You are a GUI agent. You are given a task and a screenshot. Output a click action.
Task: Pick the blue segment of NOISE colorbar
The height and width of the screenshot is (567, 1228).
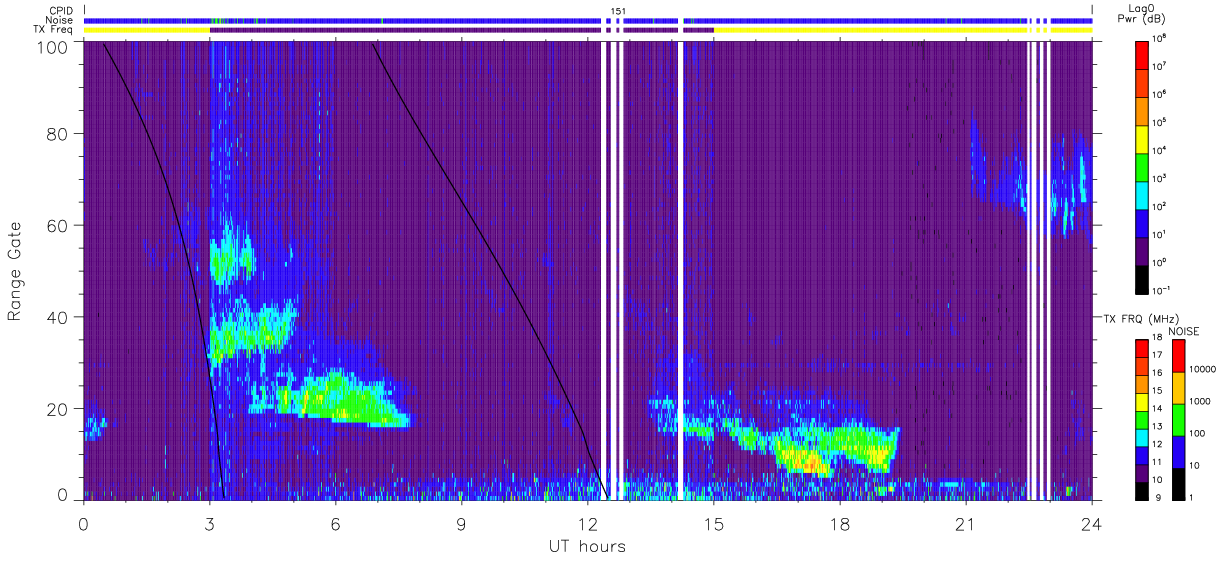tap(1178, 452)
